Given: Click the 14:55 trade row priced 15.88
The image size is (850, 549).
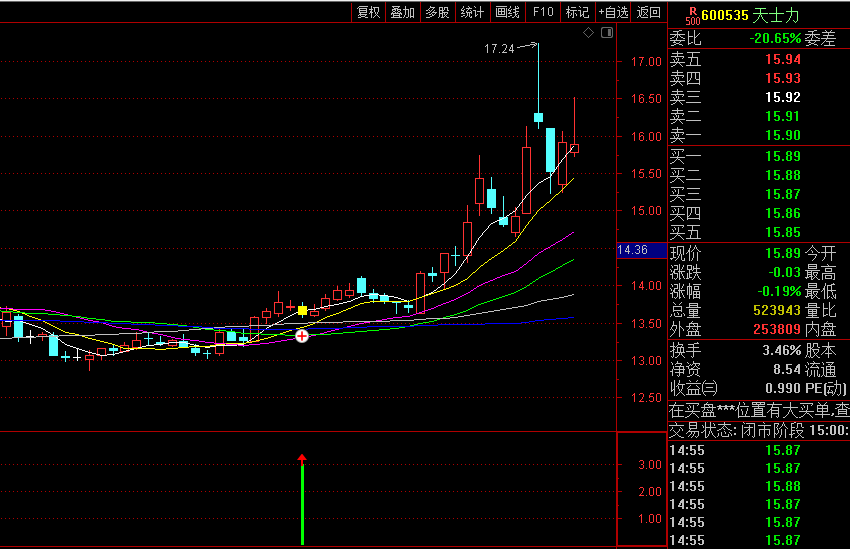Looking at the screenshot, I should pyautogui.click(x=759, y=486).
